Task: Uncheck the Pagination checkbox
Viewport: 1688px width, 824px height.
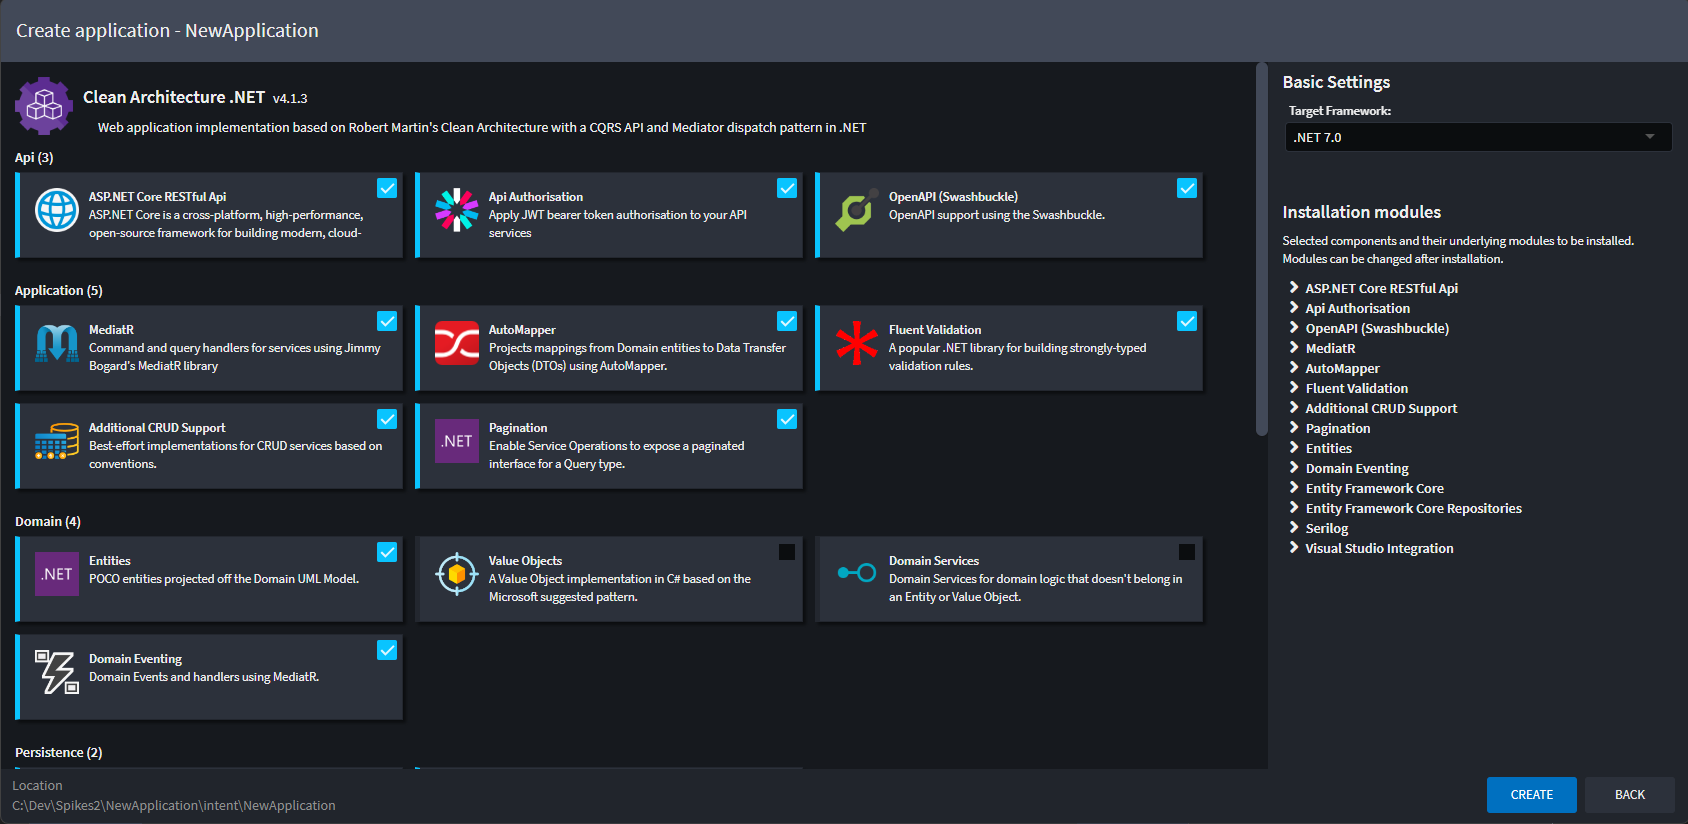Action: [787, 419]
